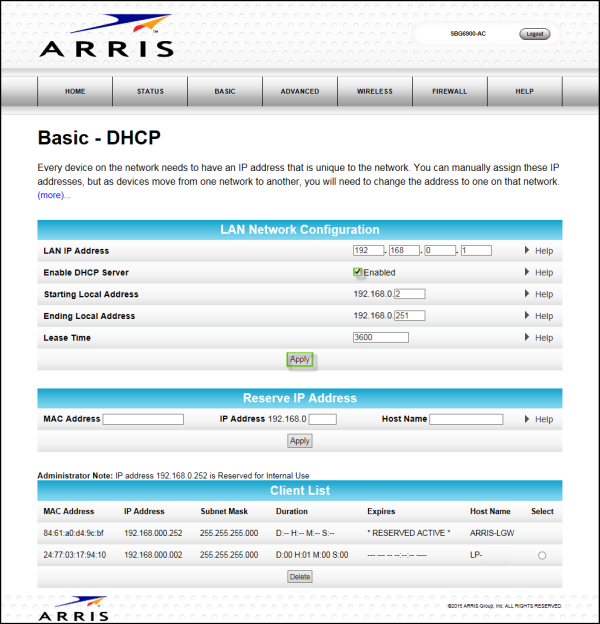This screenshot has height=624, width=600.
Task: Open Help in Reserve IP Address section
Action: pyautogui.click(x=538, y=419)
